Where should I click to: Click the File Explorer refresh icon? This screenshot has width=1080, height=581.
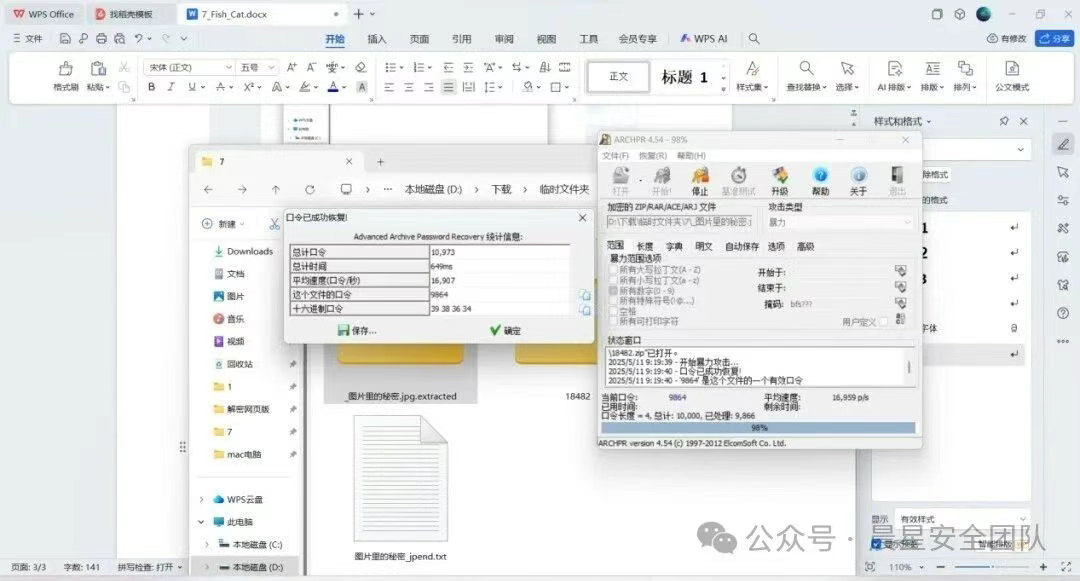pyautogui.click(x=310, y=189)
